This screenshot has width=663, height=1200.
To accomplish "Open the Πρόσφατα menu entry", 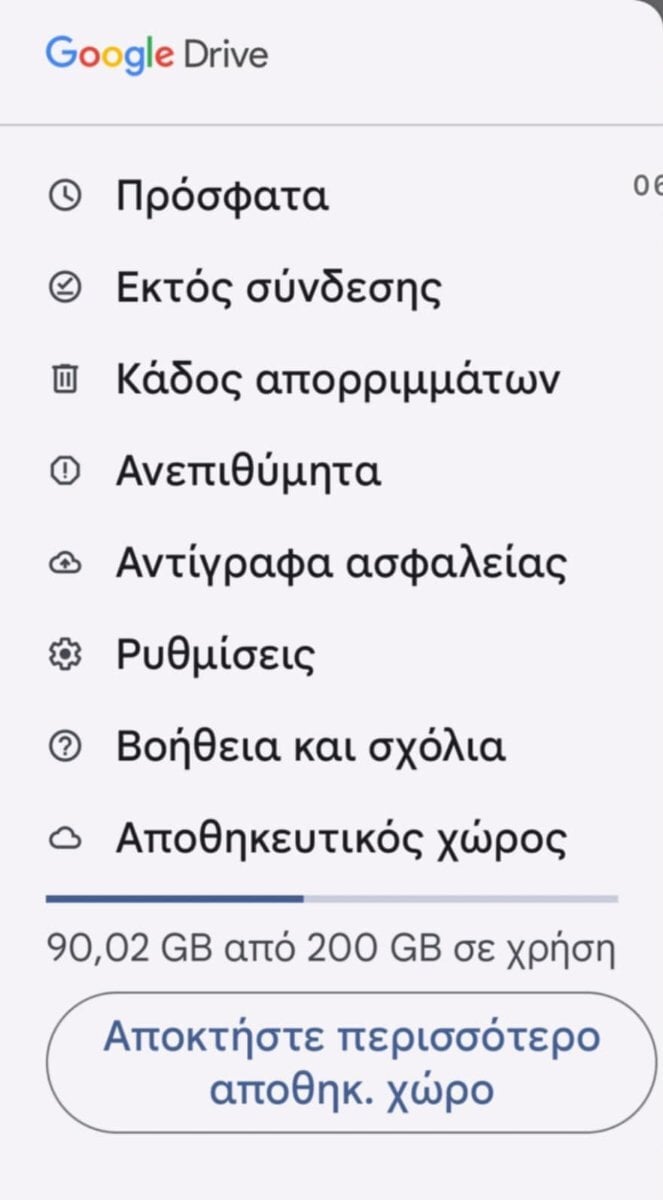I will (x=331, y=196).
